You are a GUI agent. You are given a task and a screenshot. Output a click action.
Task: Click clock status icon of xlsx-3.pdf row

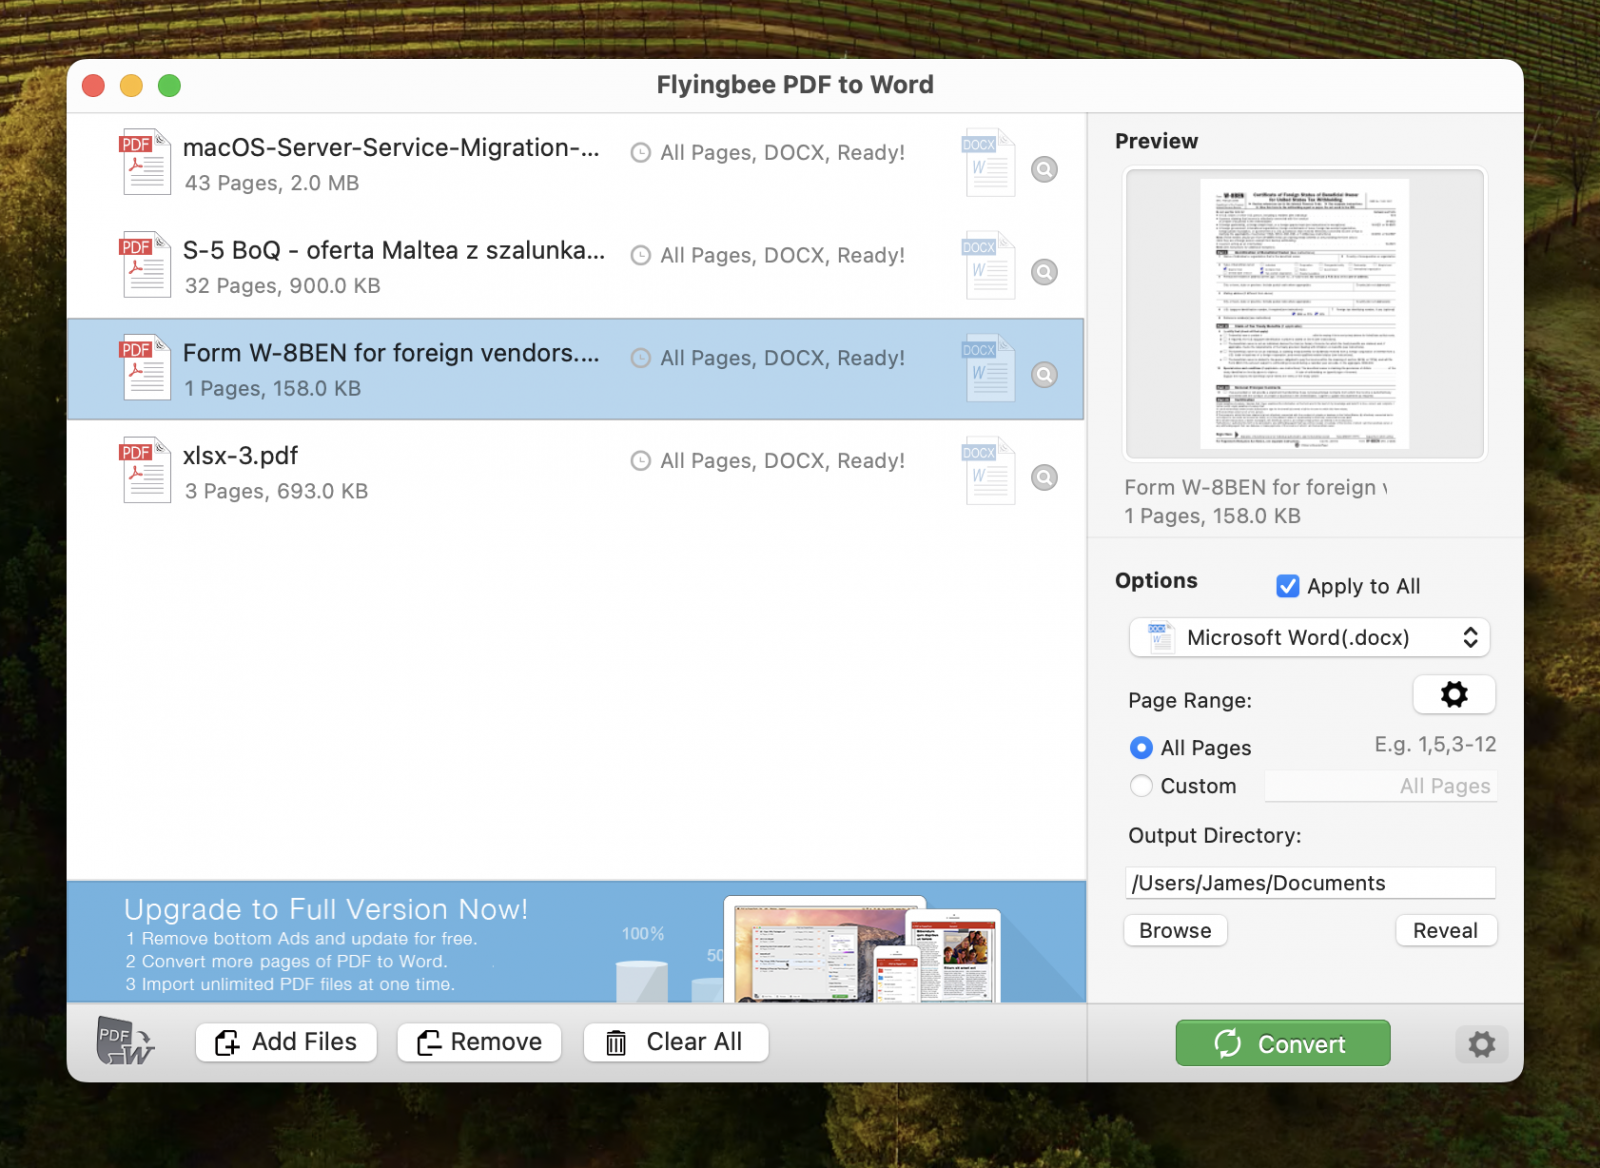point(641,461)
